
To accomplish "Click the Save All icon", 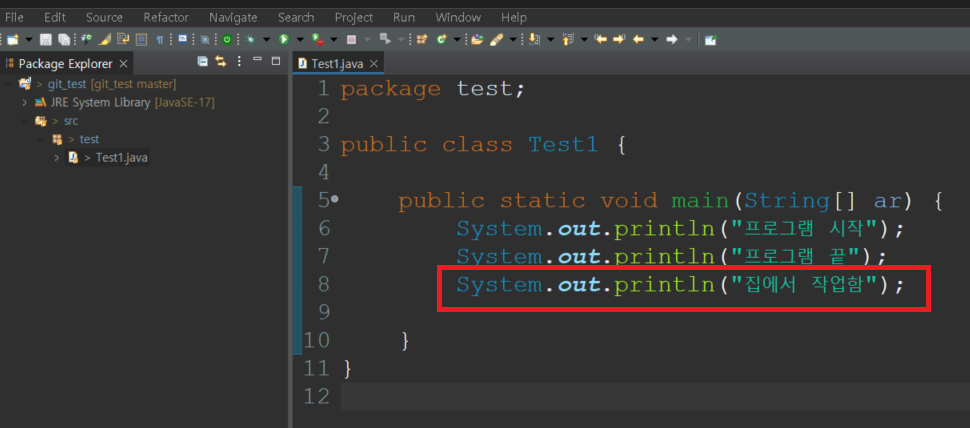I will 64,40.
